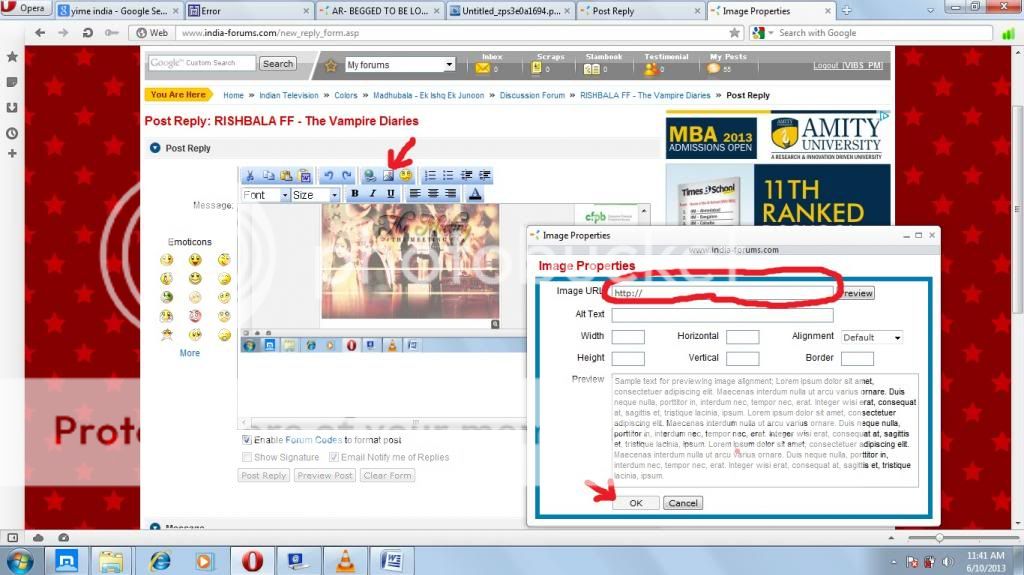Open the My forums dropdown
The height and width of the screenshot is (575, 1024).
[x=400, y=65]
